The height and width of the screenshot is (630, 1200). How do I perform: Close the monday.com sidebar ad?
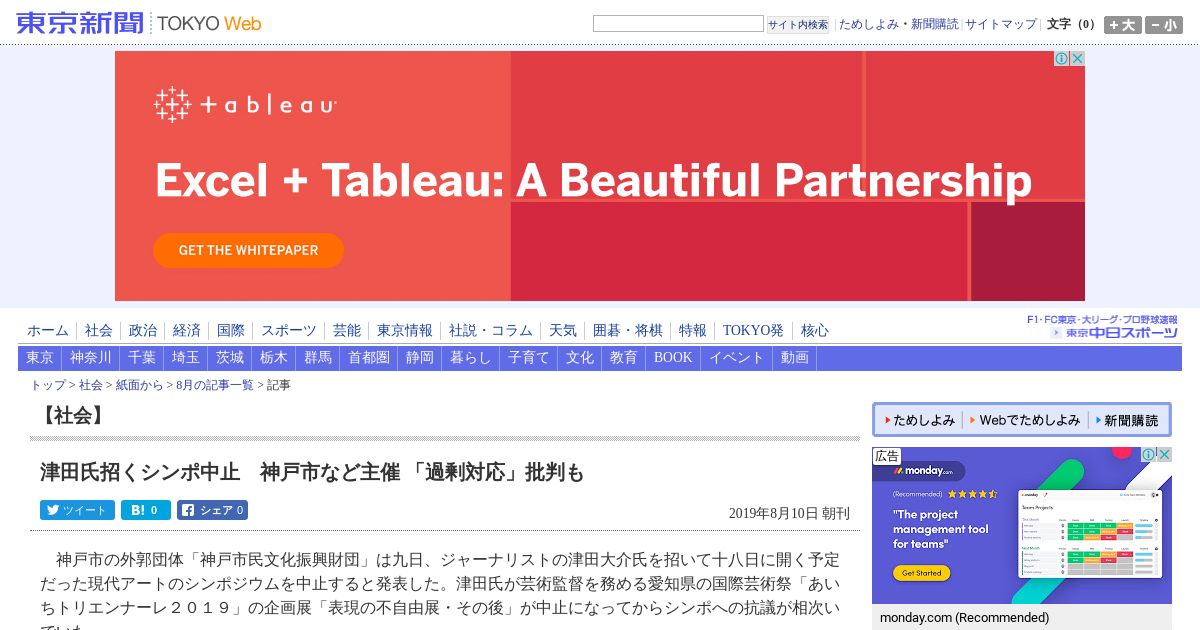1164,455
